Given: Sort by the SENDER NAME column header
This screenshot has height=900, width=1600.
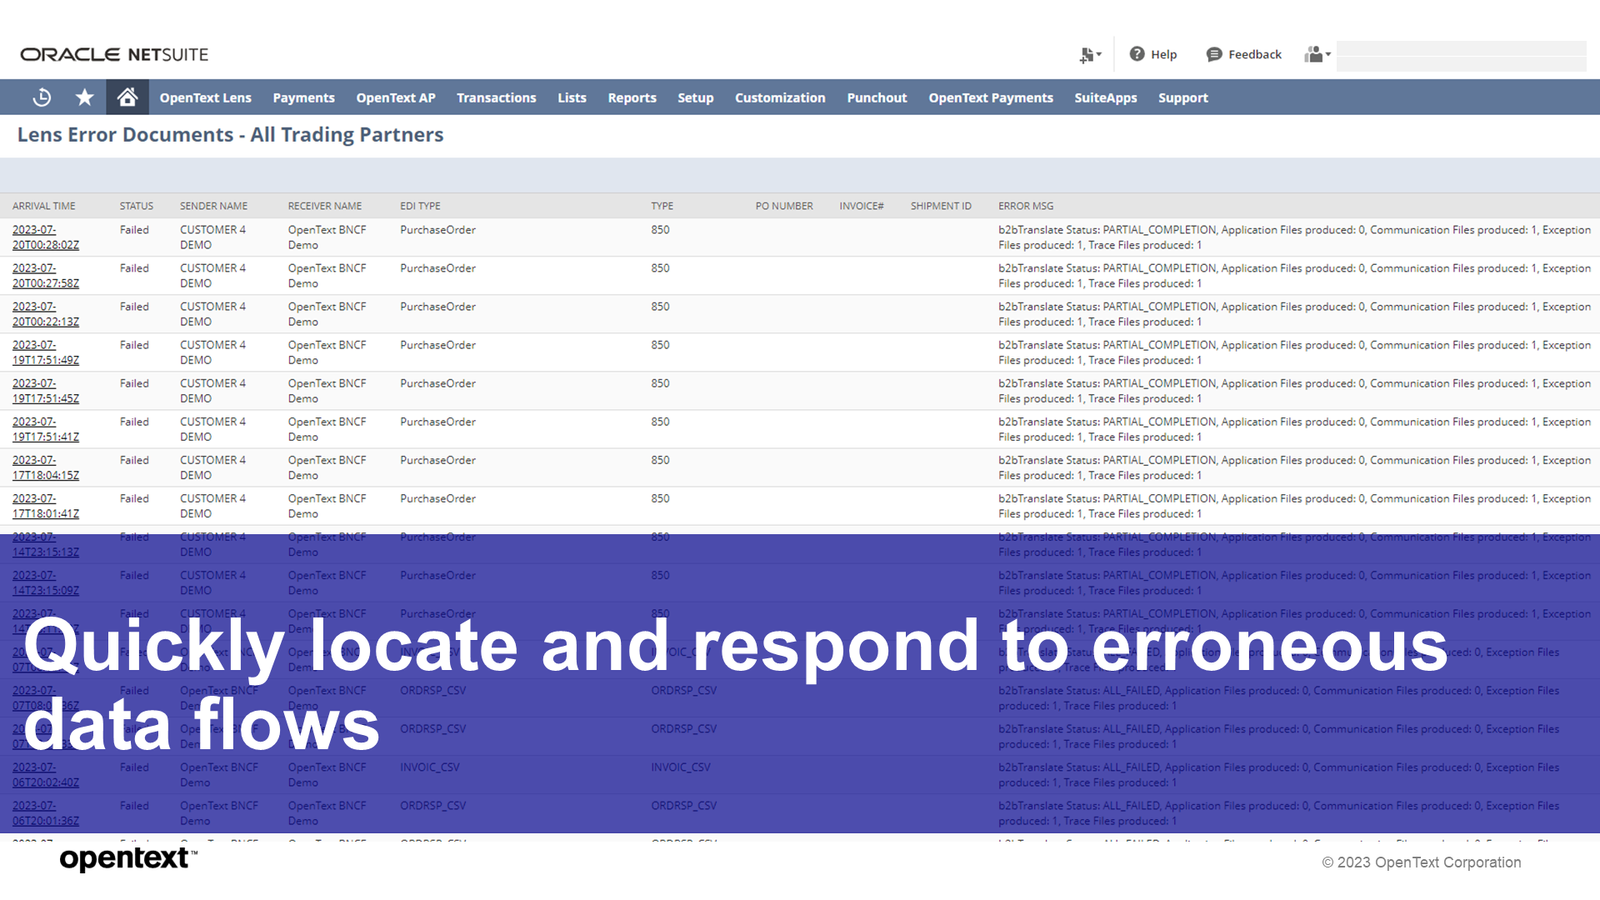Looking at the screenshot, I should point(213,206).
